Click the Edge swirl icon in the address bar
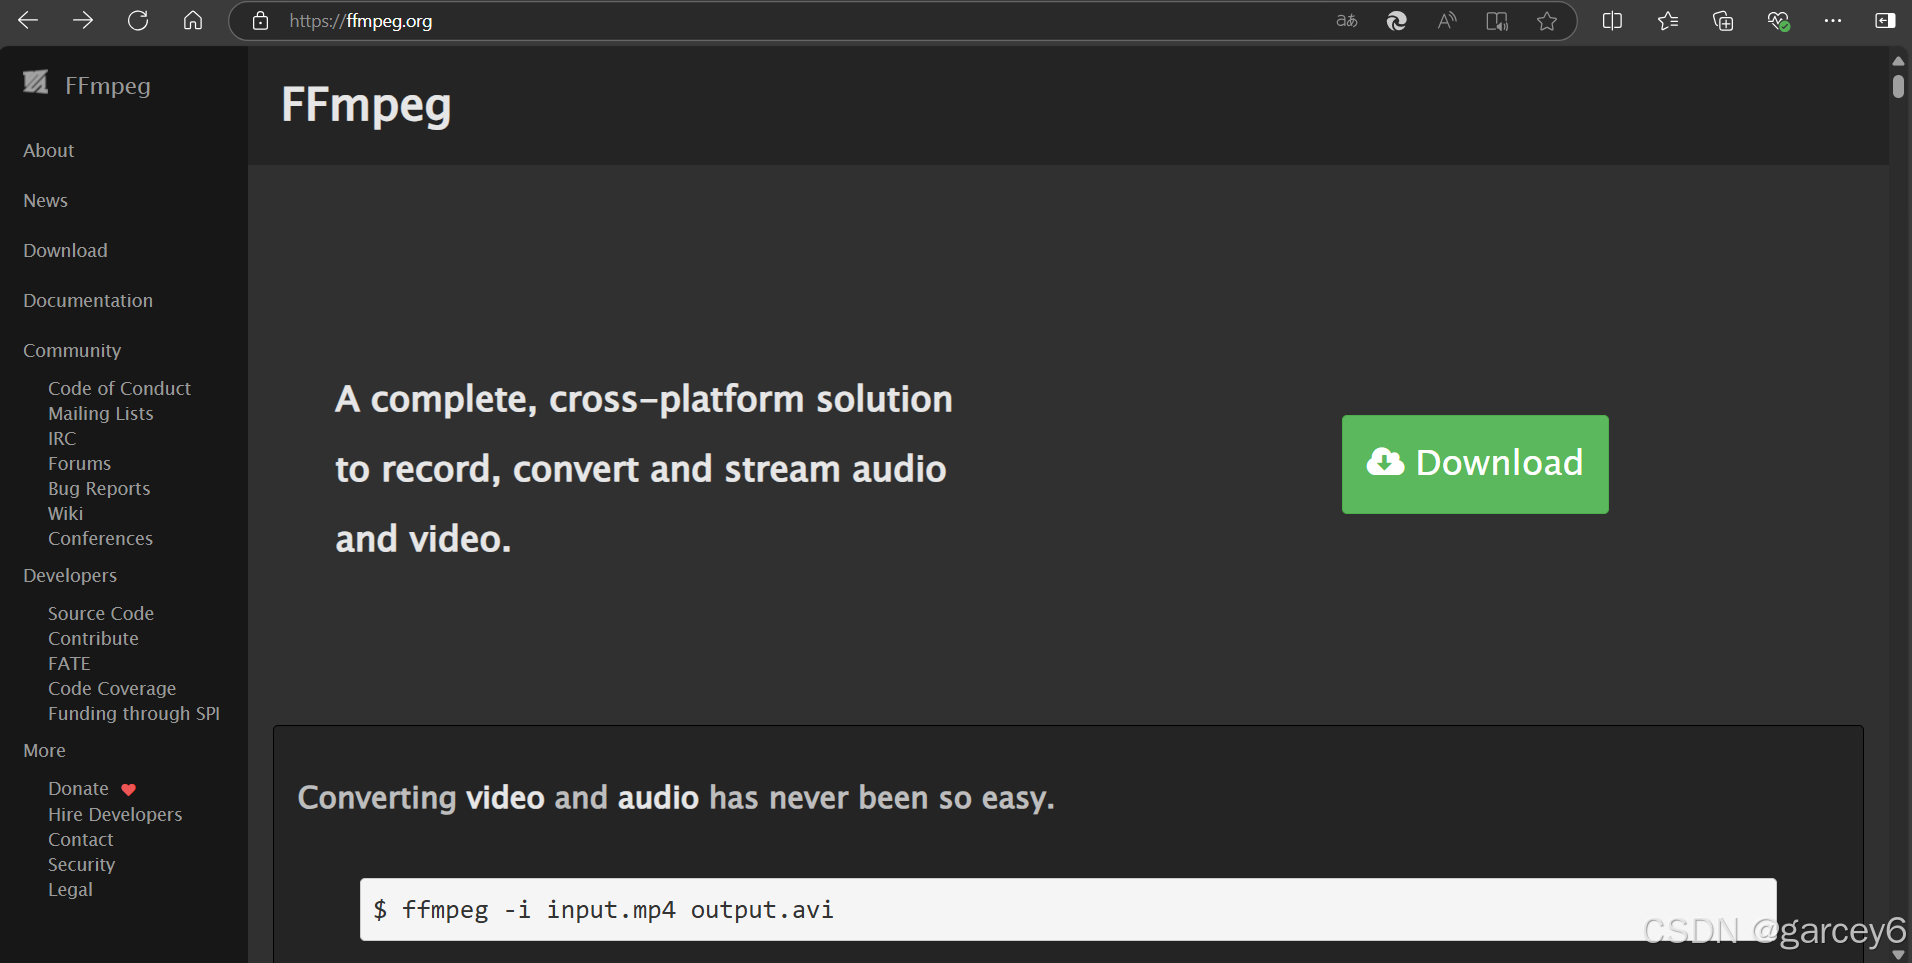 (x=1397, y=21)
